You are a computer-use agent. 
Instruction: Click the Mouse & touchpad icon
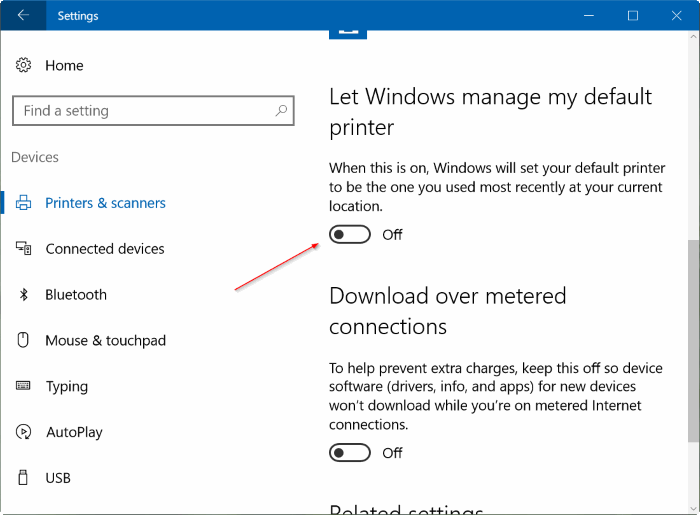click(23, 340)
